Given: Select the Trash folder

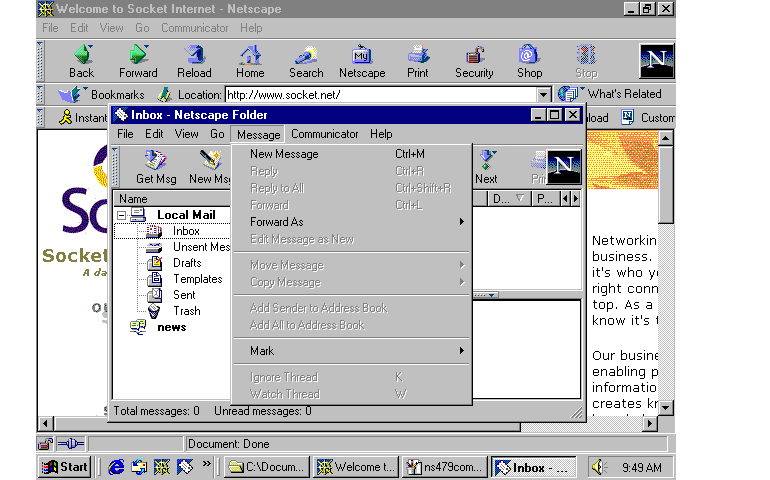Looking at the screenshot, I should (x=187, y=311).
